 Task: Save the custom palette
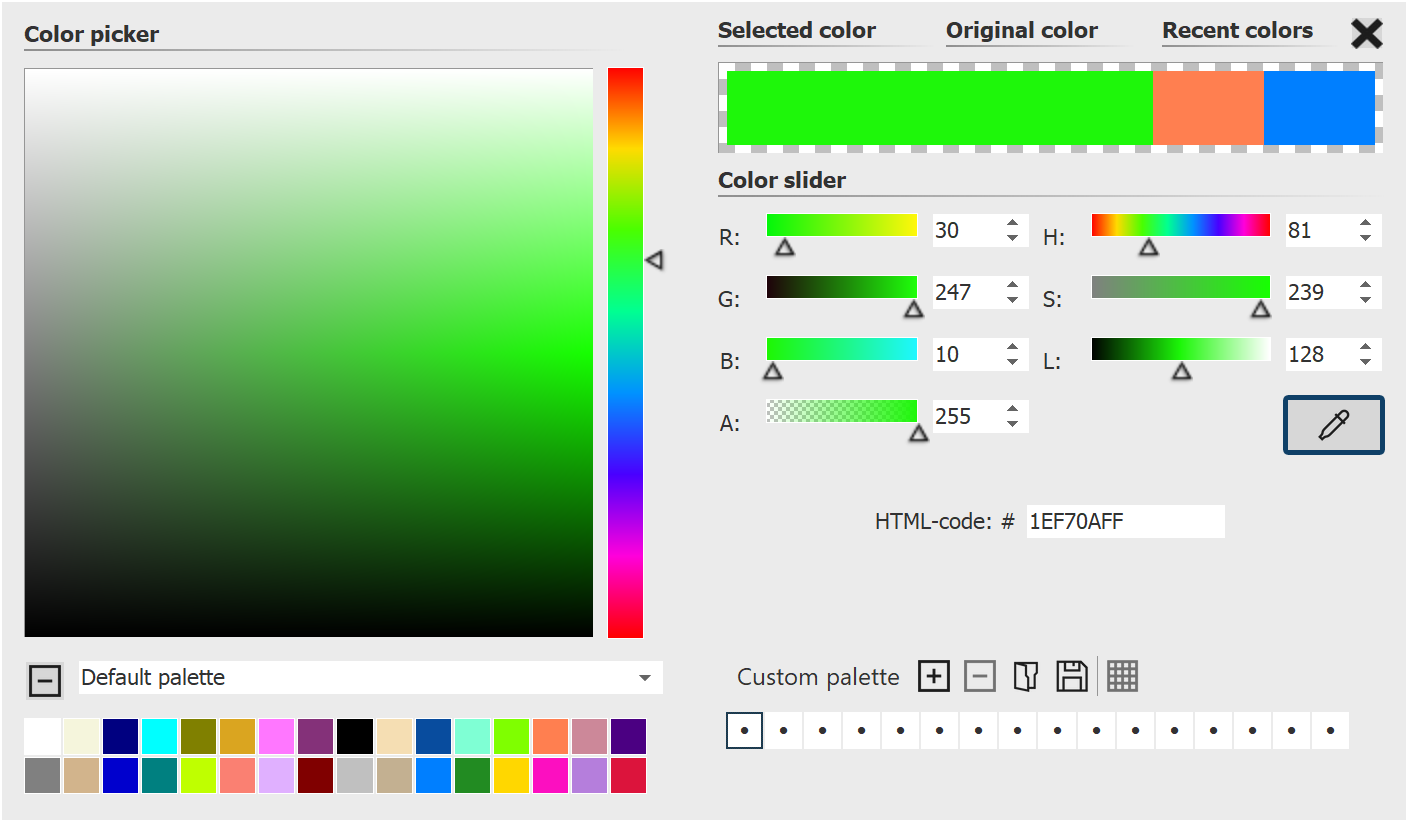click(x=1070, y=676)
